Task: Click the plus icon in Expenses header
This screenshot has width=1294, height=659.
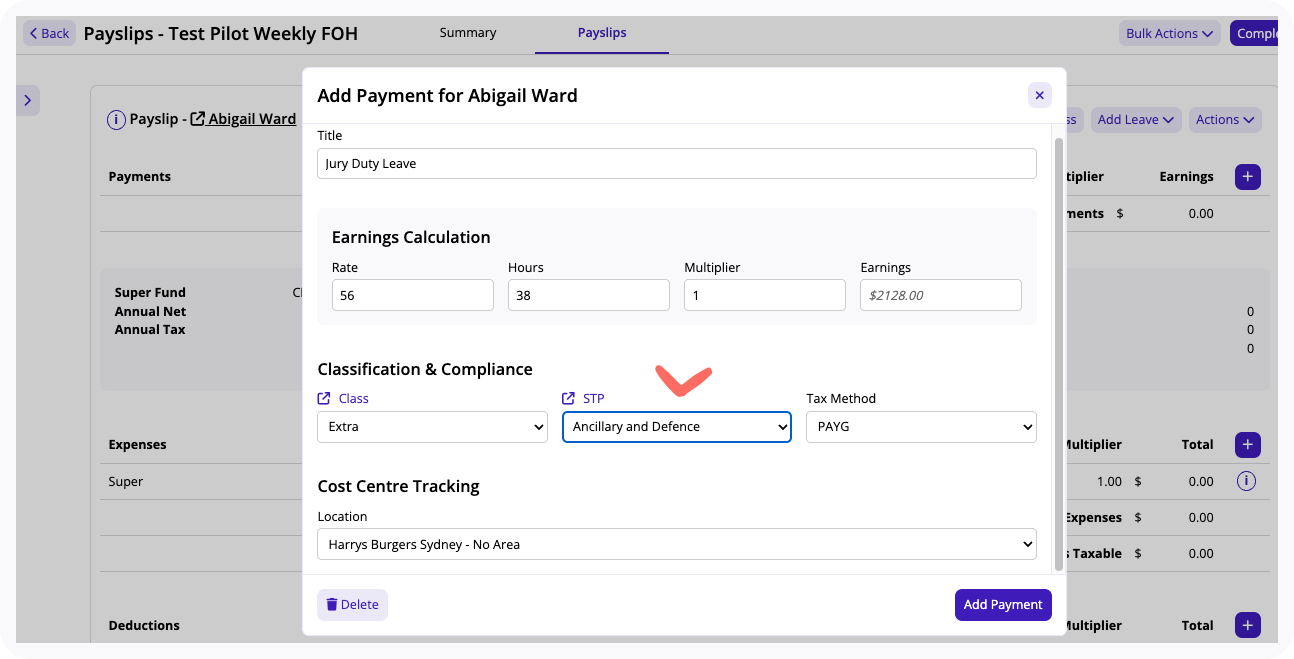Action: pyautogui.click(x=1247, y=445)
